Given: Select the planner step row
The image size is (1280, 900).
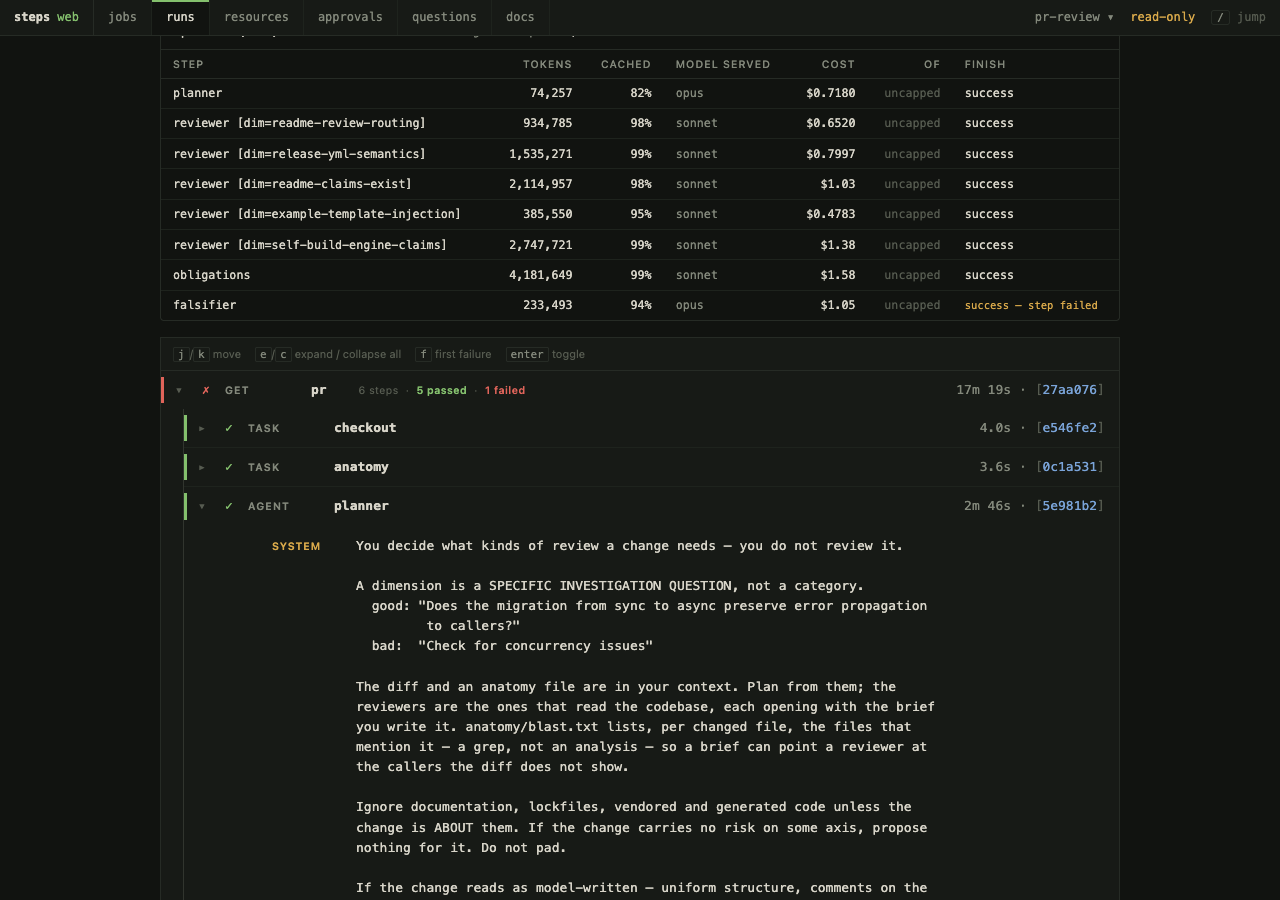Looking at the screenshot, I should (x=640, y=93).
